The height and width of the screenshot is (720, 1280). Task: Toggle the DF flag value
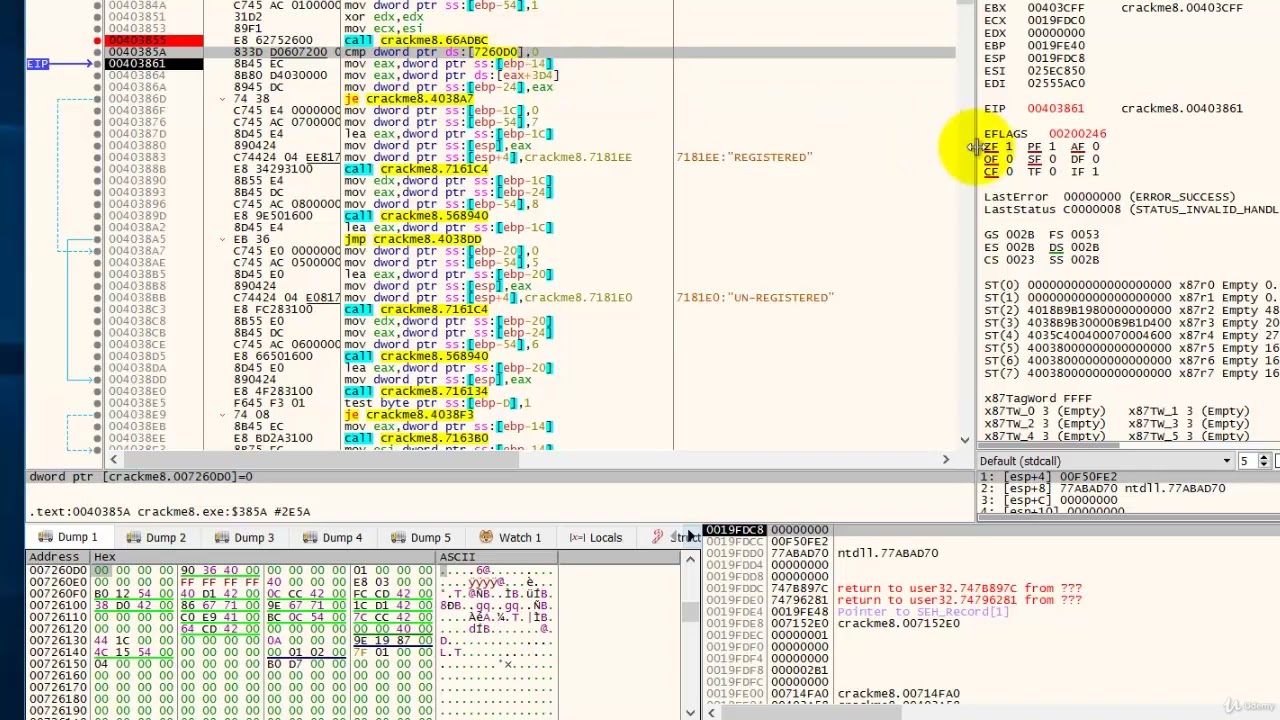pyautogui.click(x=1095, y=159)
